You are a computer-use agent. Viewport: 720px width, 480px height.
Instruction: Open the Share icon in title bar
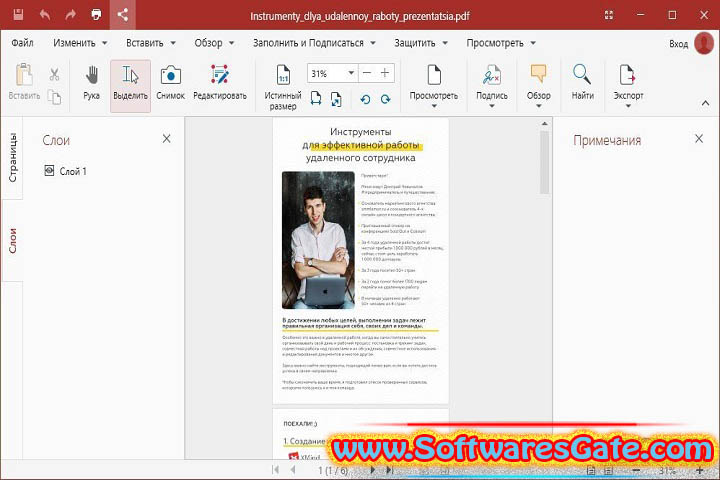[x=122, y=15]
